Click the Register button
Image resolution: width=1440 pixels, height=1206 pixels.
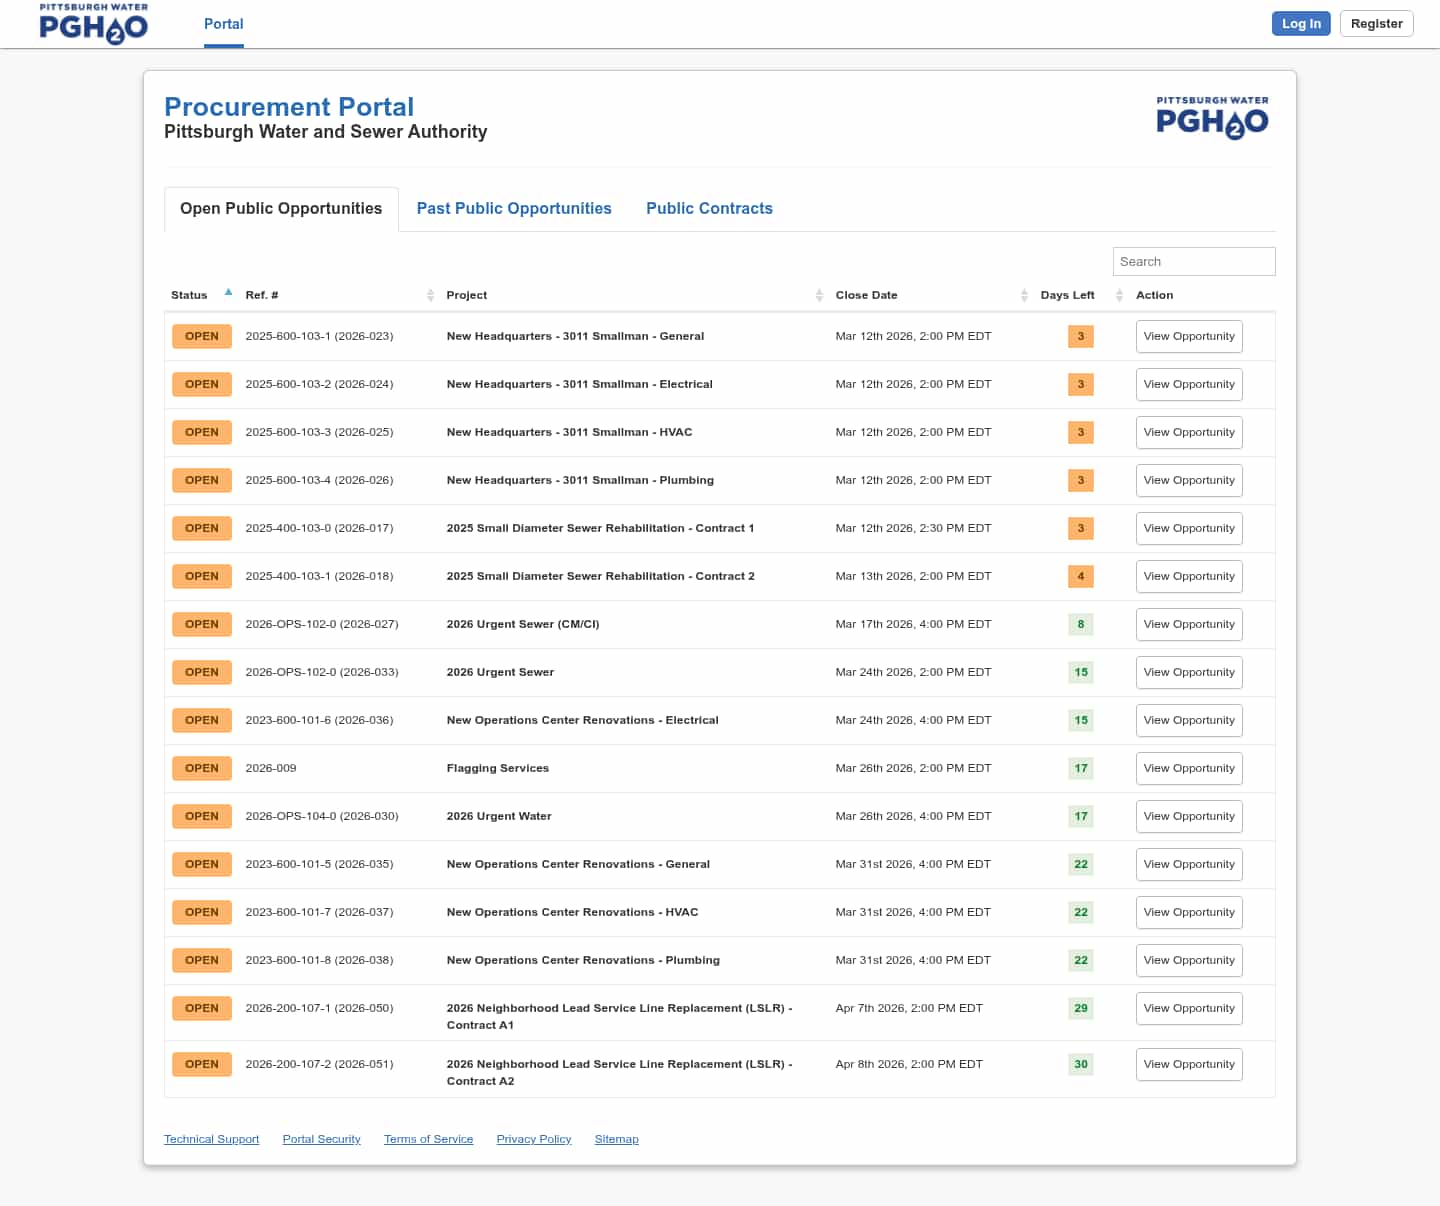1376,24
